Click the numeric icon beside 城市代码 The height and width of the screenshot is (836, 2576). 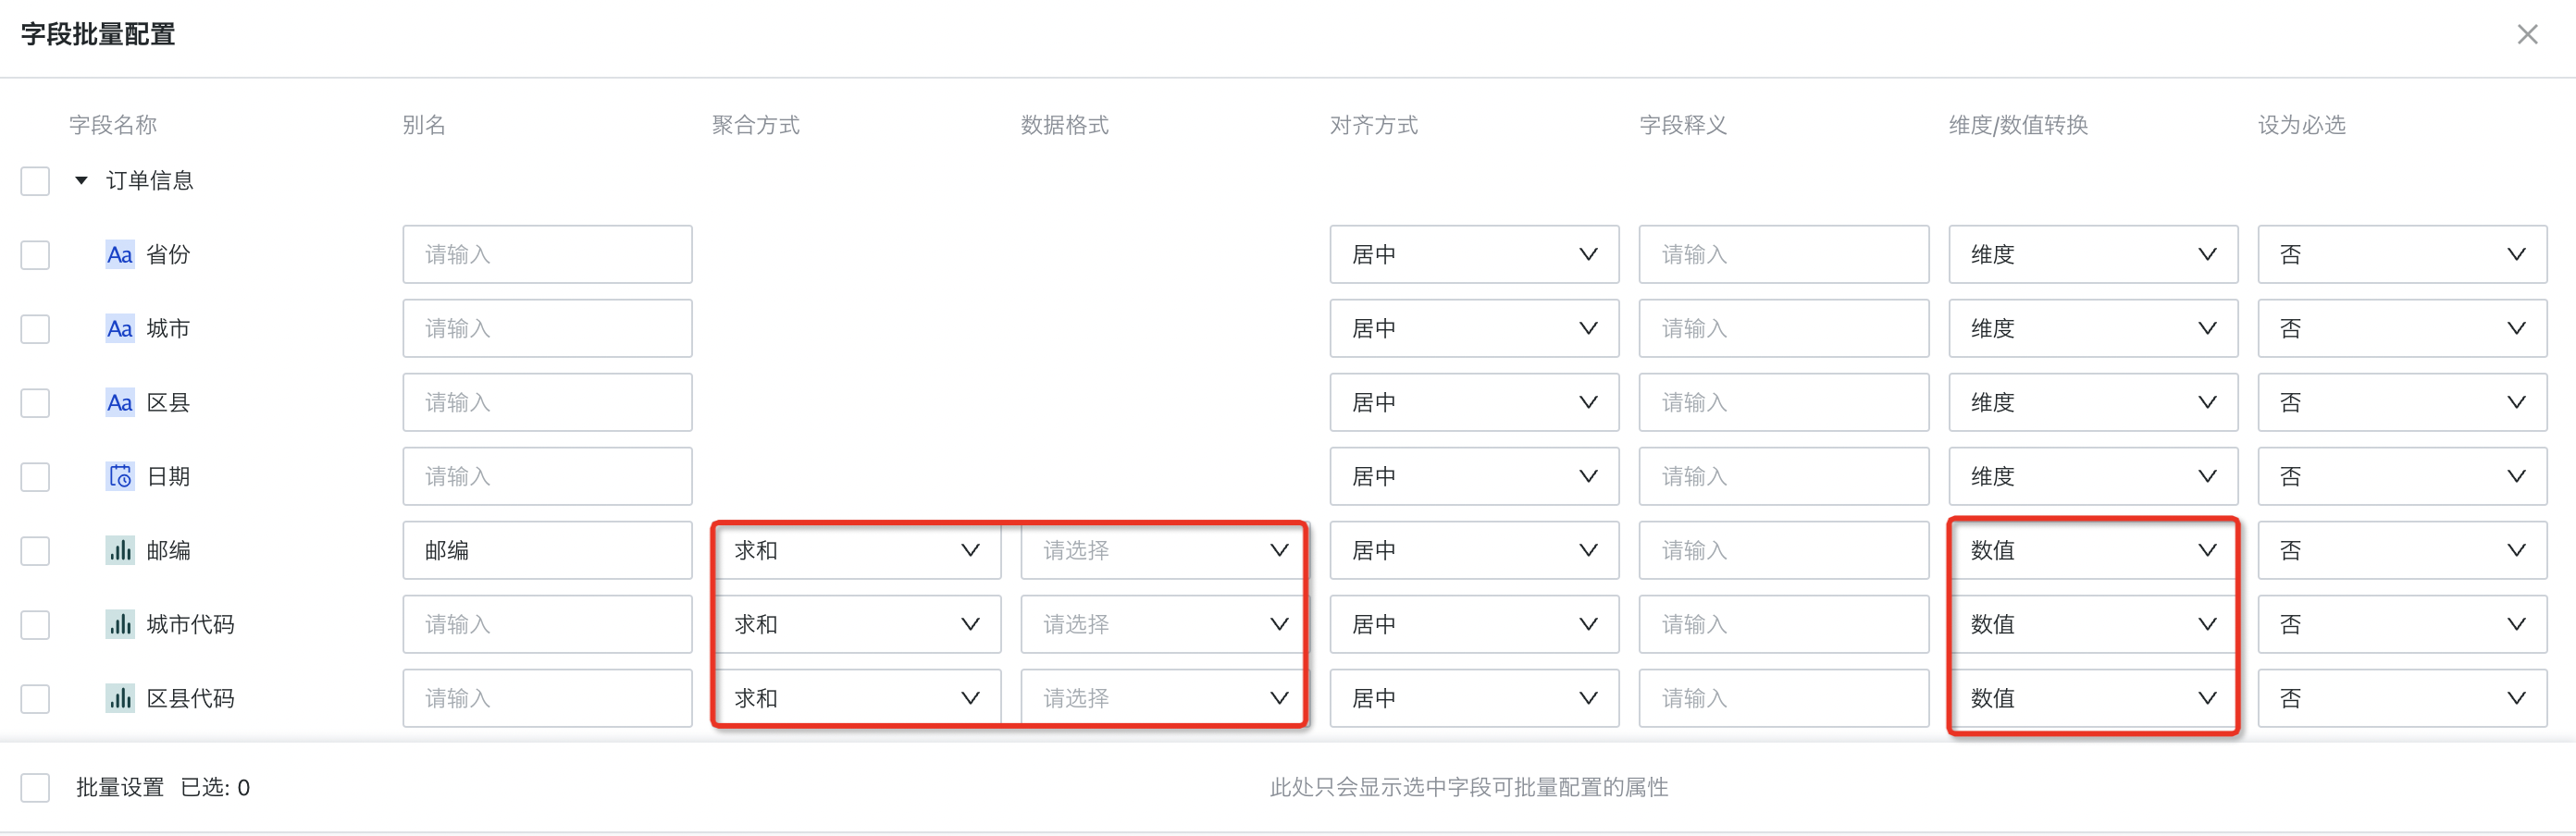click(x=120, y=624)
